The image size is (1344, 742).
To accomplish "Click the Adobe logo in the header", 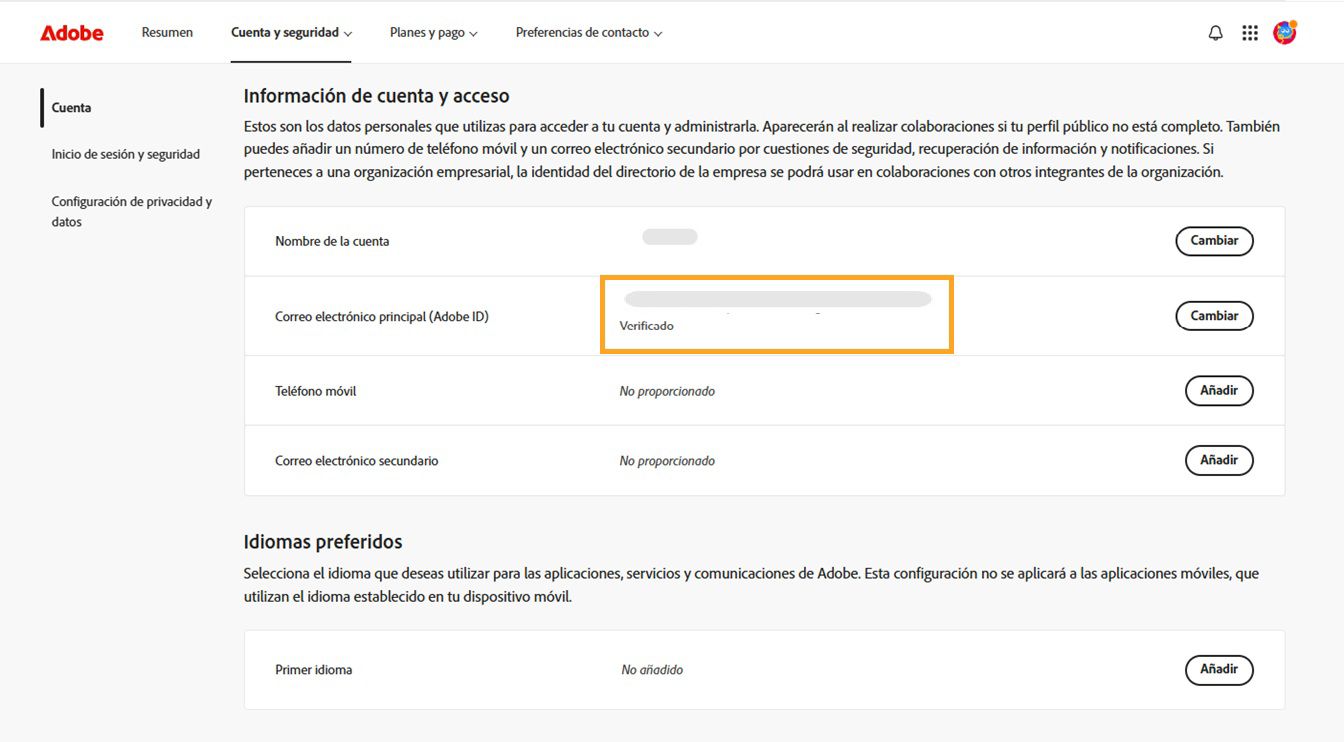I will tap(71, 32).
